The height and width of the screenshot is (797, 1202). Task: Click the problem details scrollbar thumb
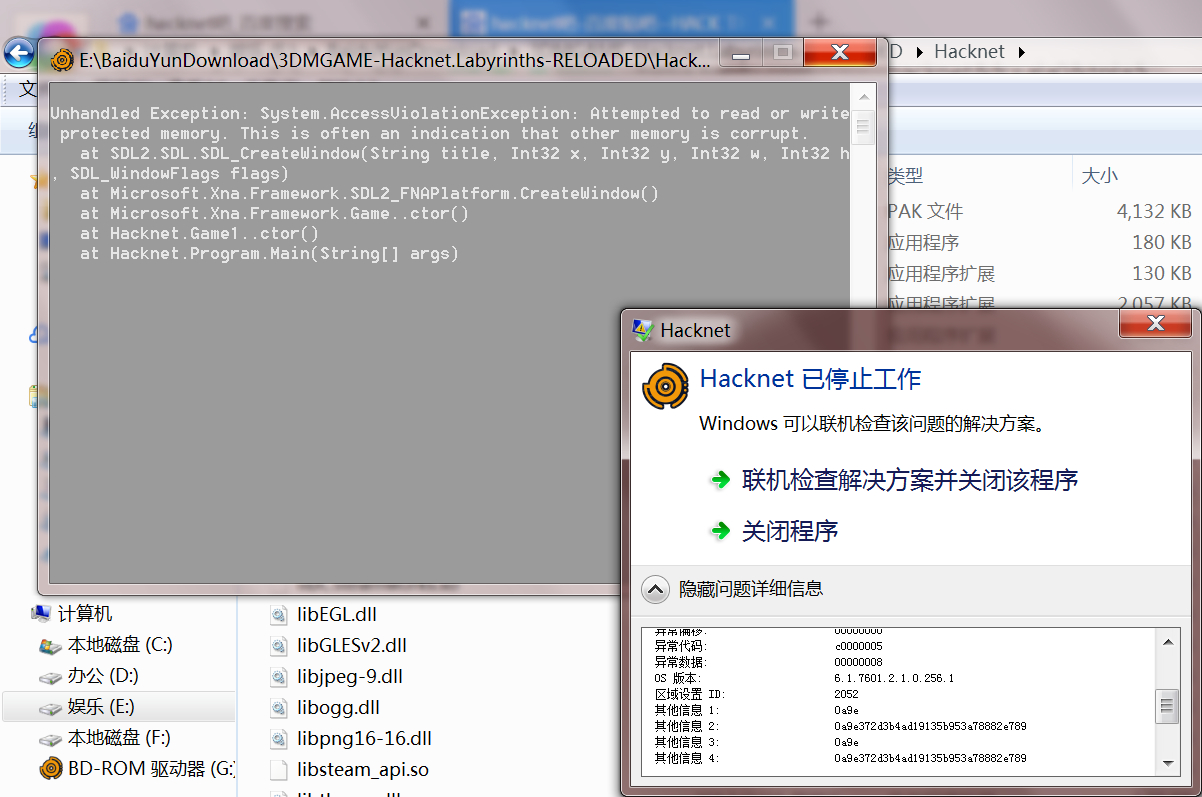(1167, 706)
